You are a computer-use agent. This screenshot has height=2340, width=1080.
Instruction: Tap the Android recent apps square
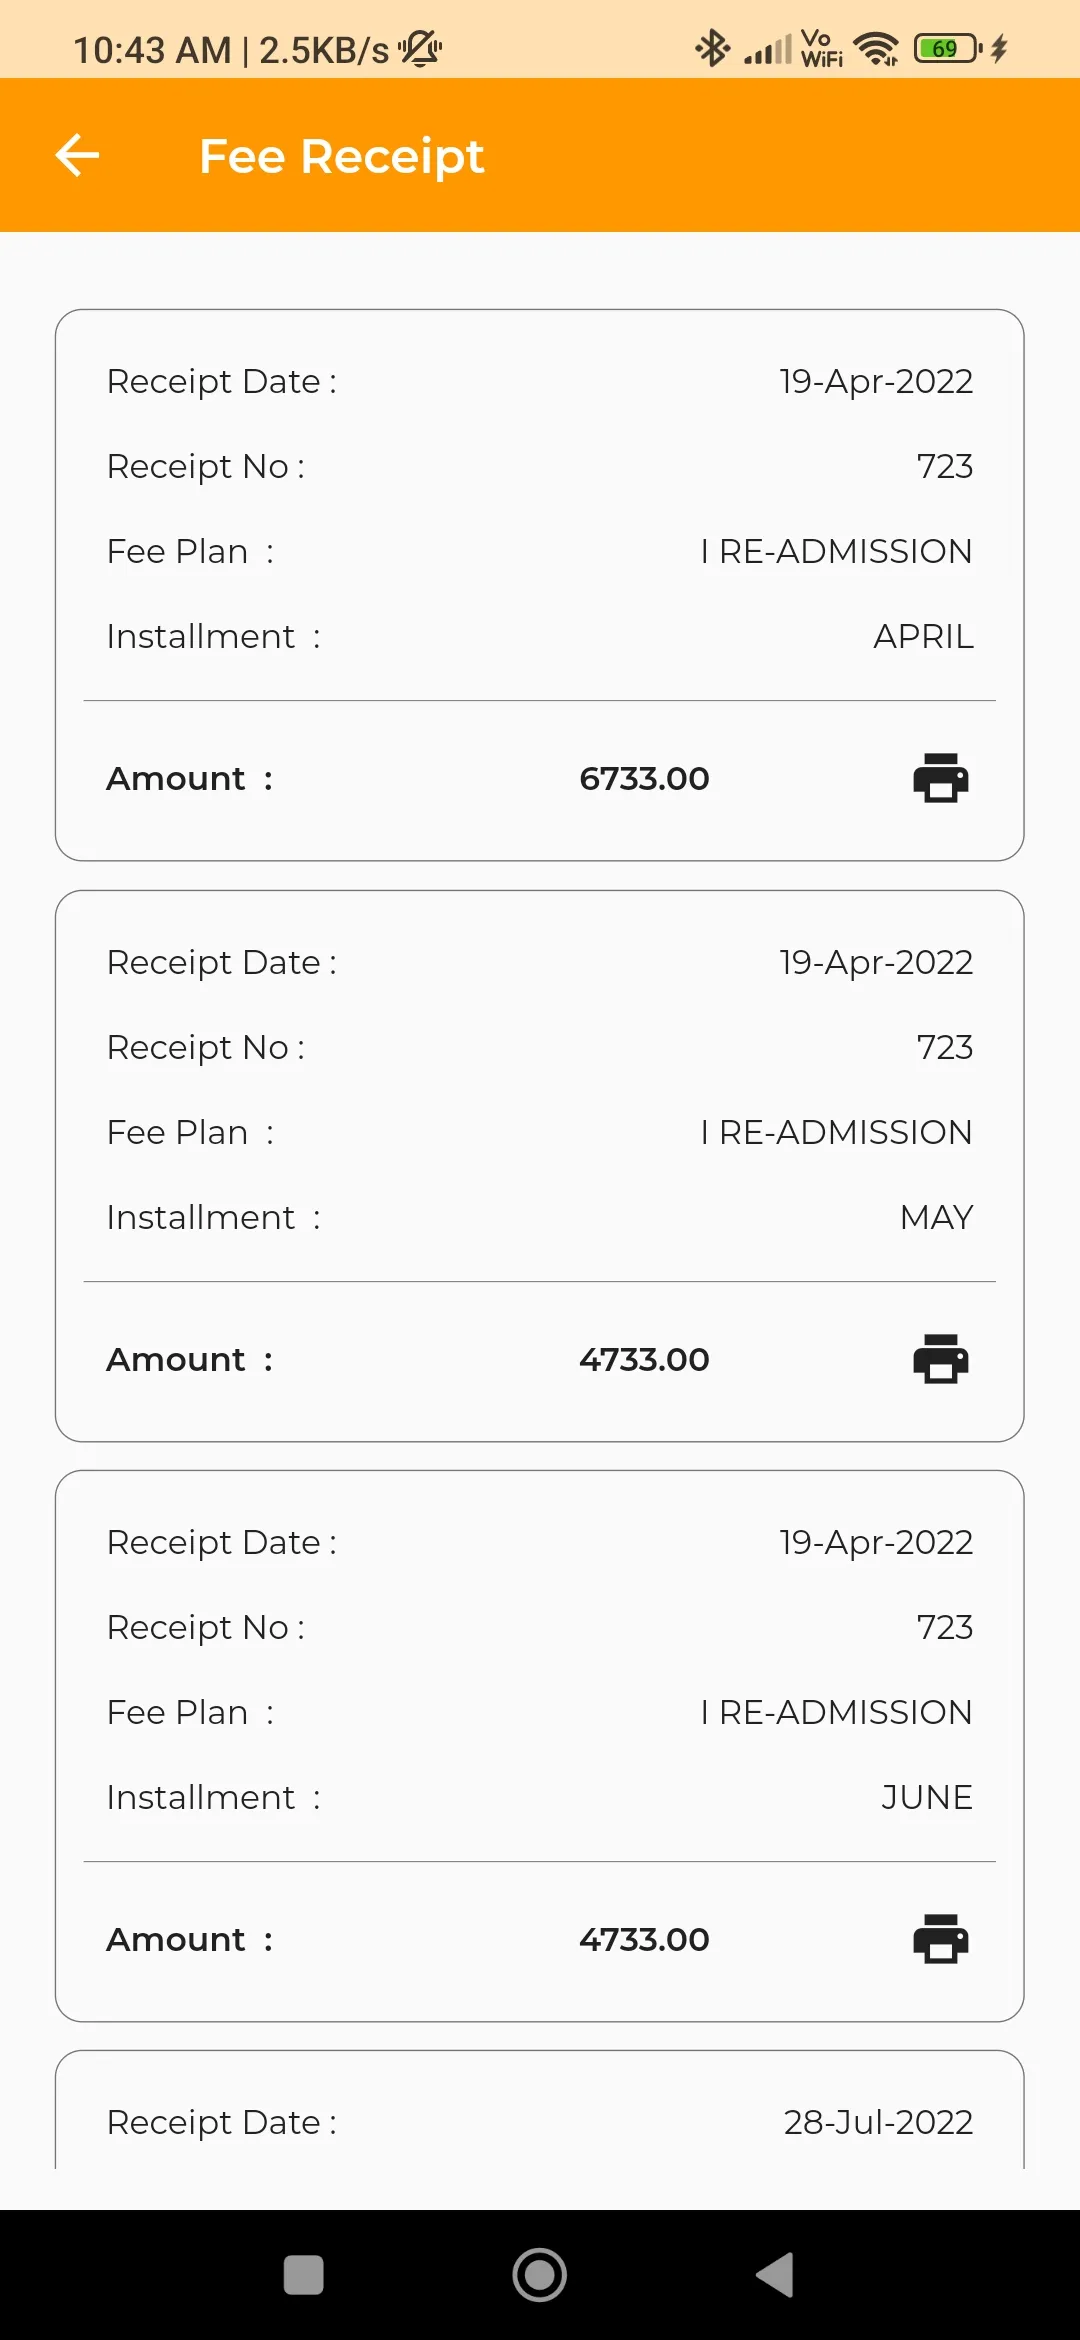pos(304,2275)
